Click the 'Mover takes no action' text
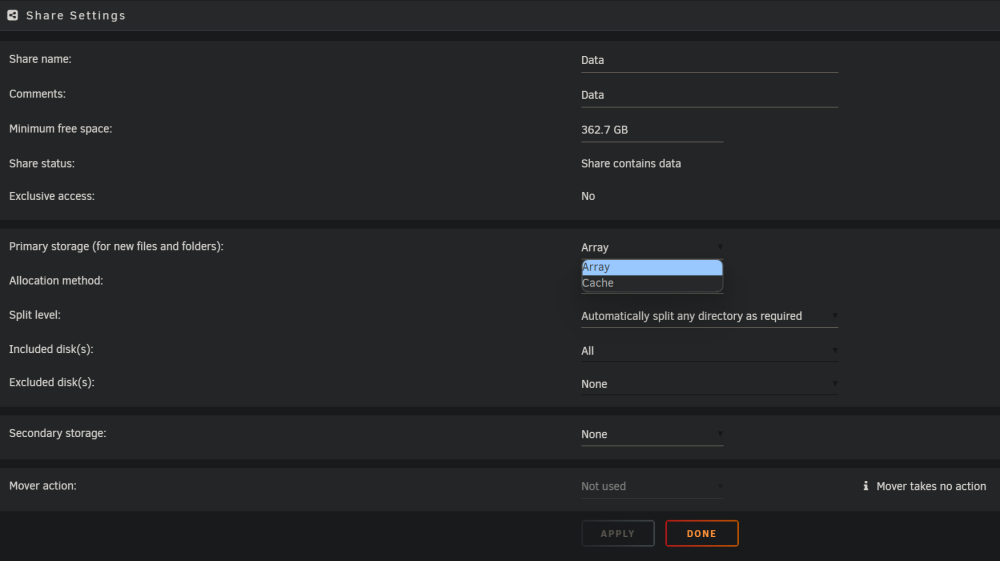This screenshot has width=1000, height=561. [931, 486]
